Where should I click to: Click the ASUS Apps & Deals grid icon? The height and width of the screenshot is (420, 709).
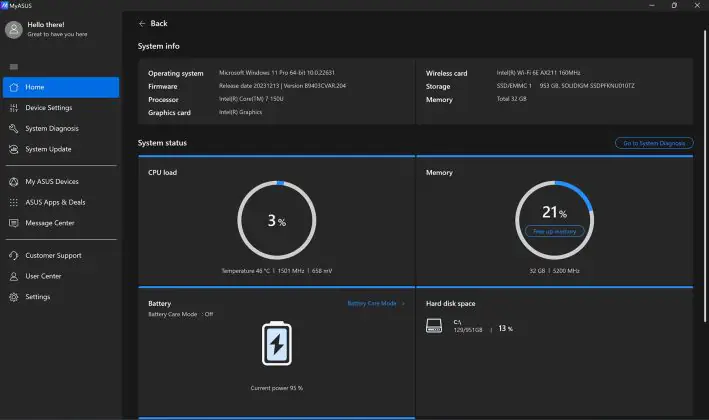(x=14, y=202)
